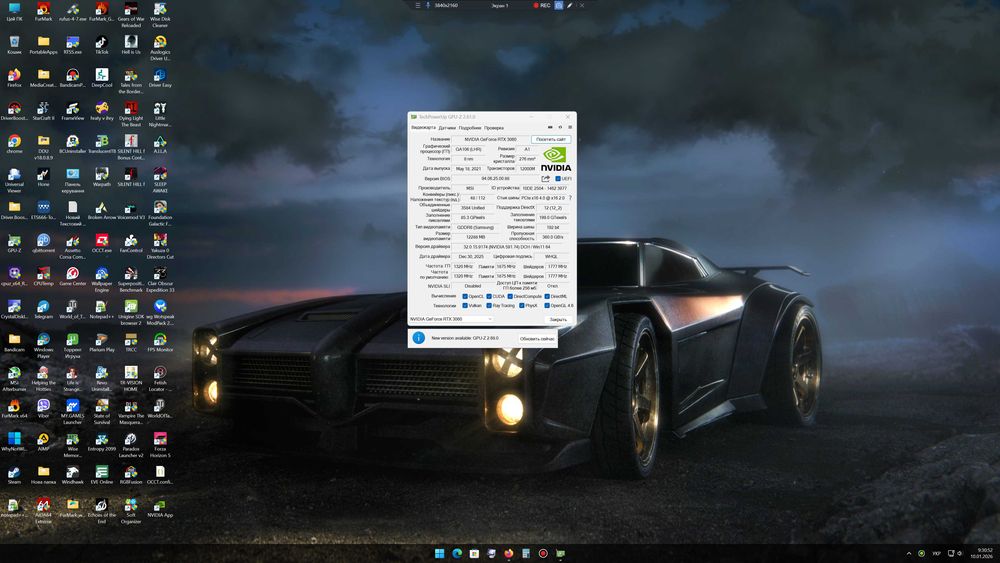Image resolution: width=1000 pixels, height=563 pixels.
Task: Click the NVIDIA logo in GPU-Z
Action: point(555,159)
